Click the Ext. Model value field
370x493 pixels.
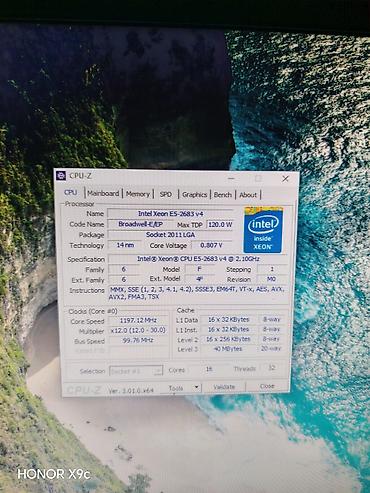(199, 279)
